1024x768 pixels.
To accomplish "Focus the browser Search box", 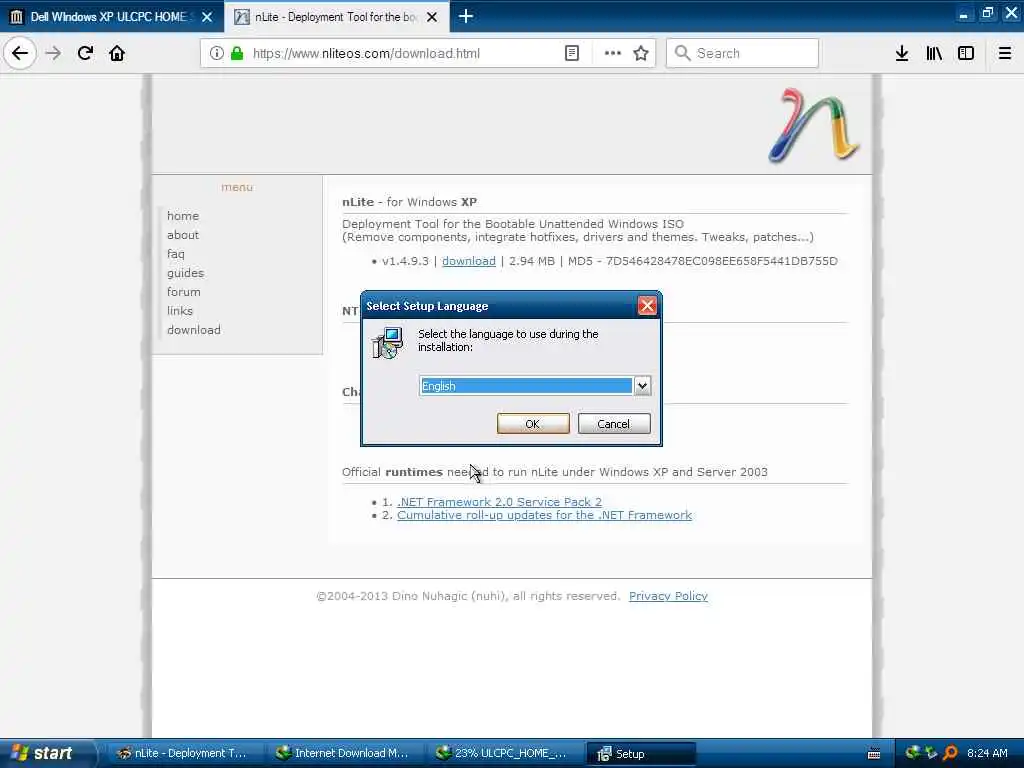I will point(742,53).
